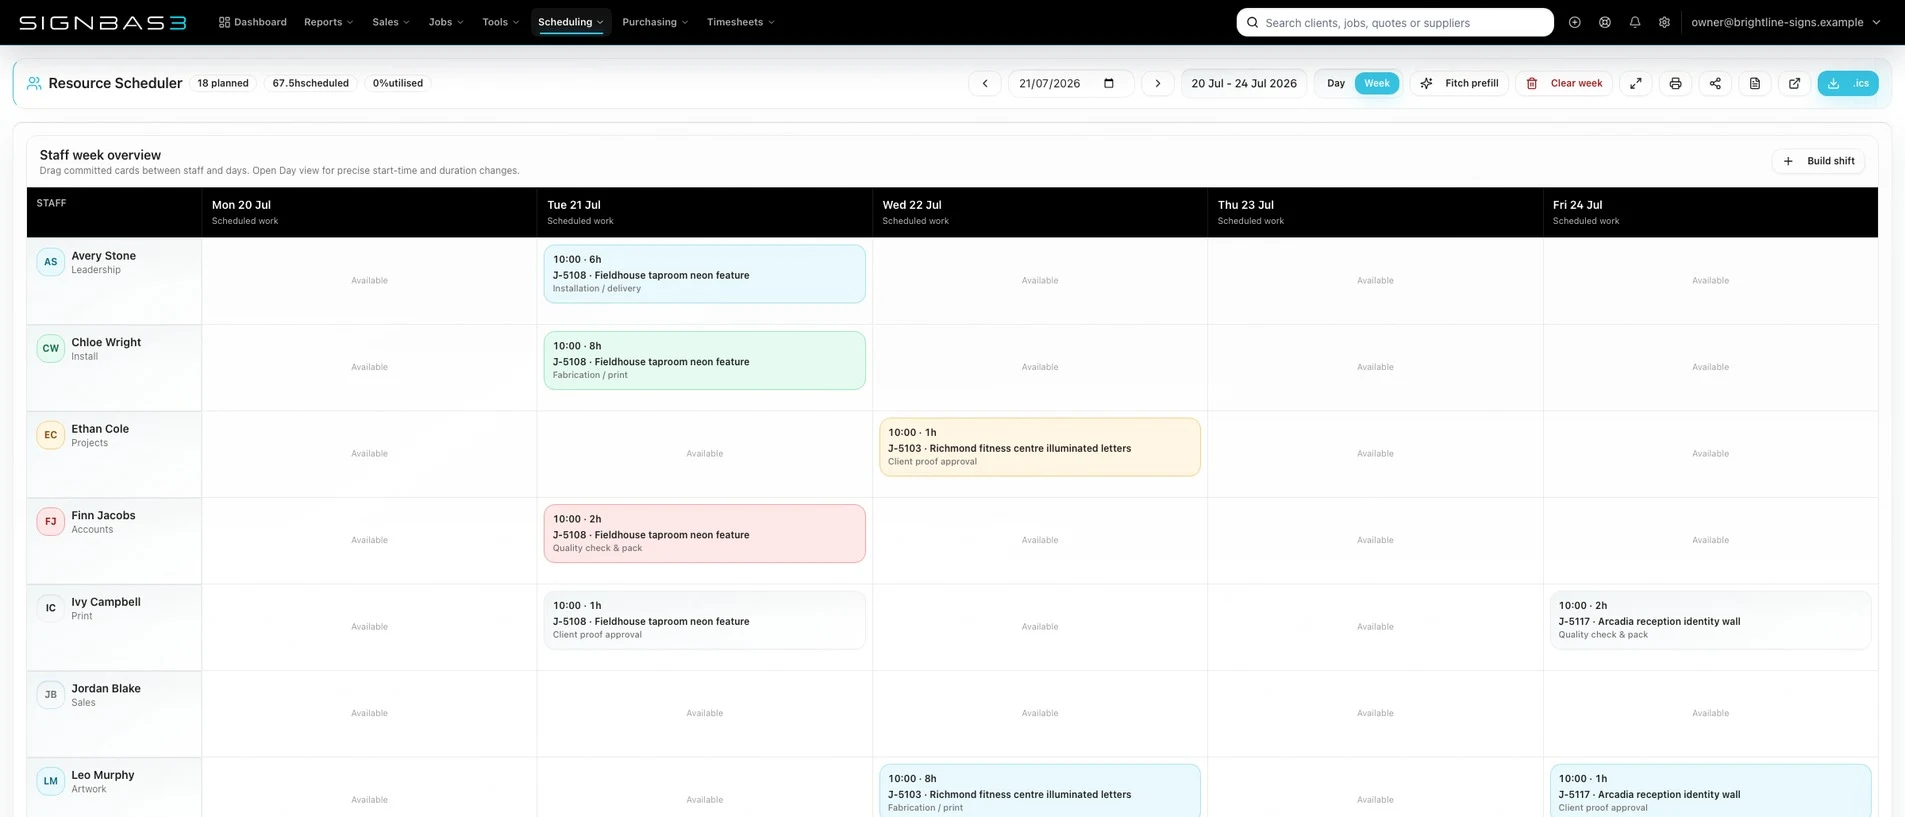Click the Build shift button
Viewport: 1905px width, 817px height.
1819,161
